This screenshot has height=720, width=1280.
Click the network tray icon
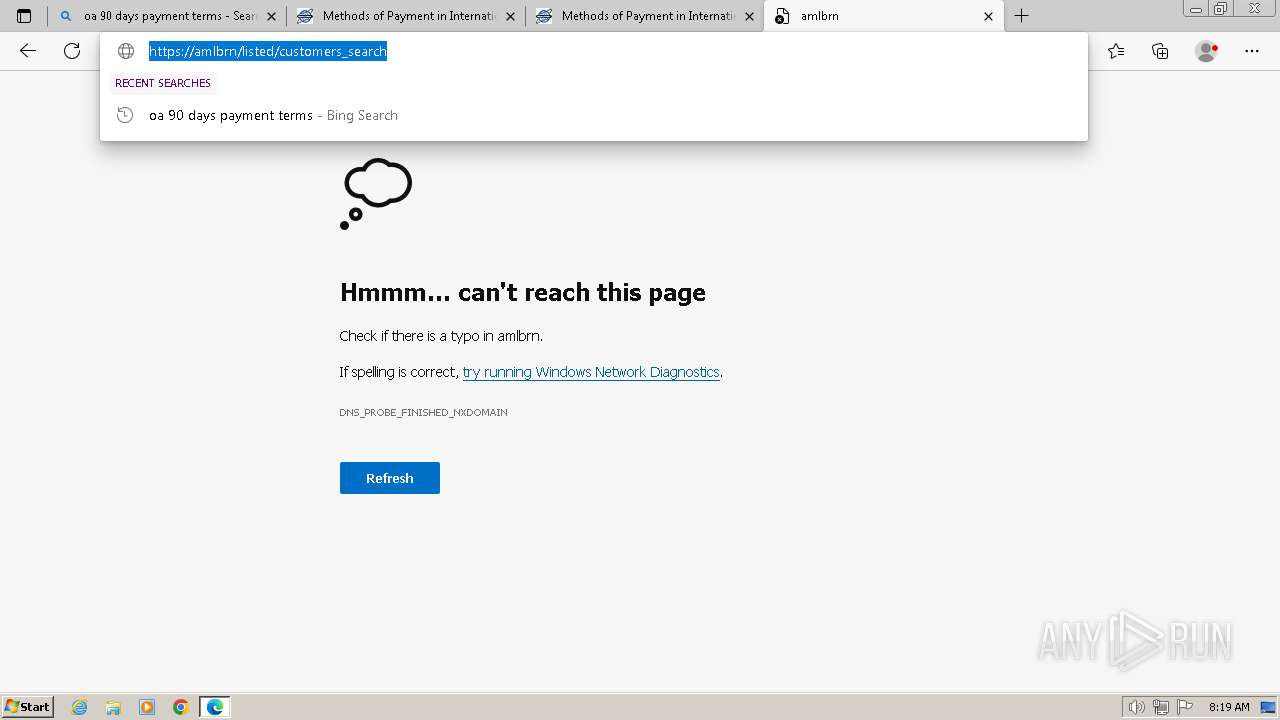coord(1161,707)
